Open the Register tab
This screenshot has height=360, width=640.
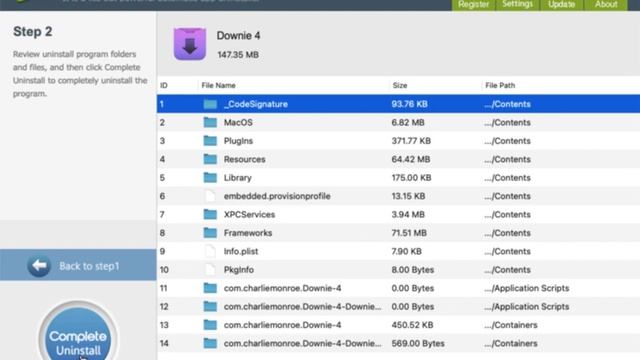[x=473, y=4]
